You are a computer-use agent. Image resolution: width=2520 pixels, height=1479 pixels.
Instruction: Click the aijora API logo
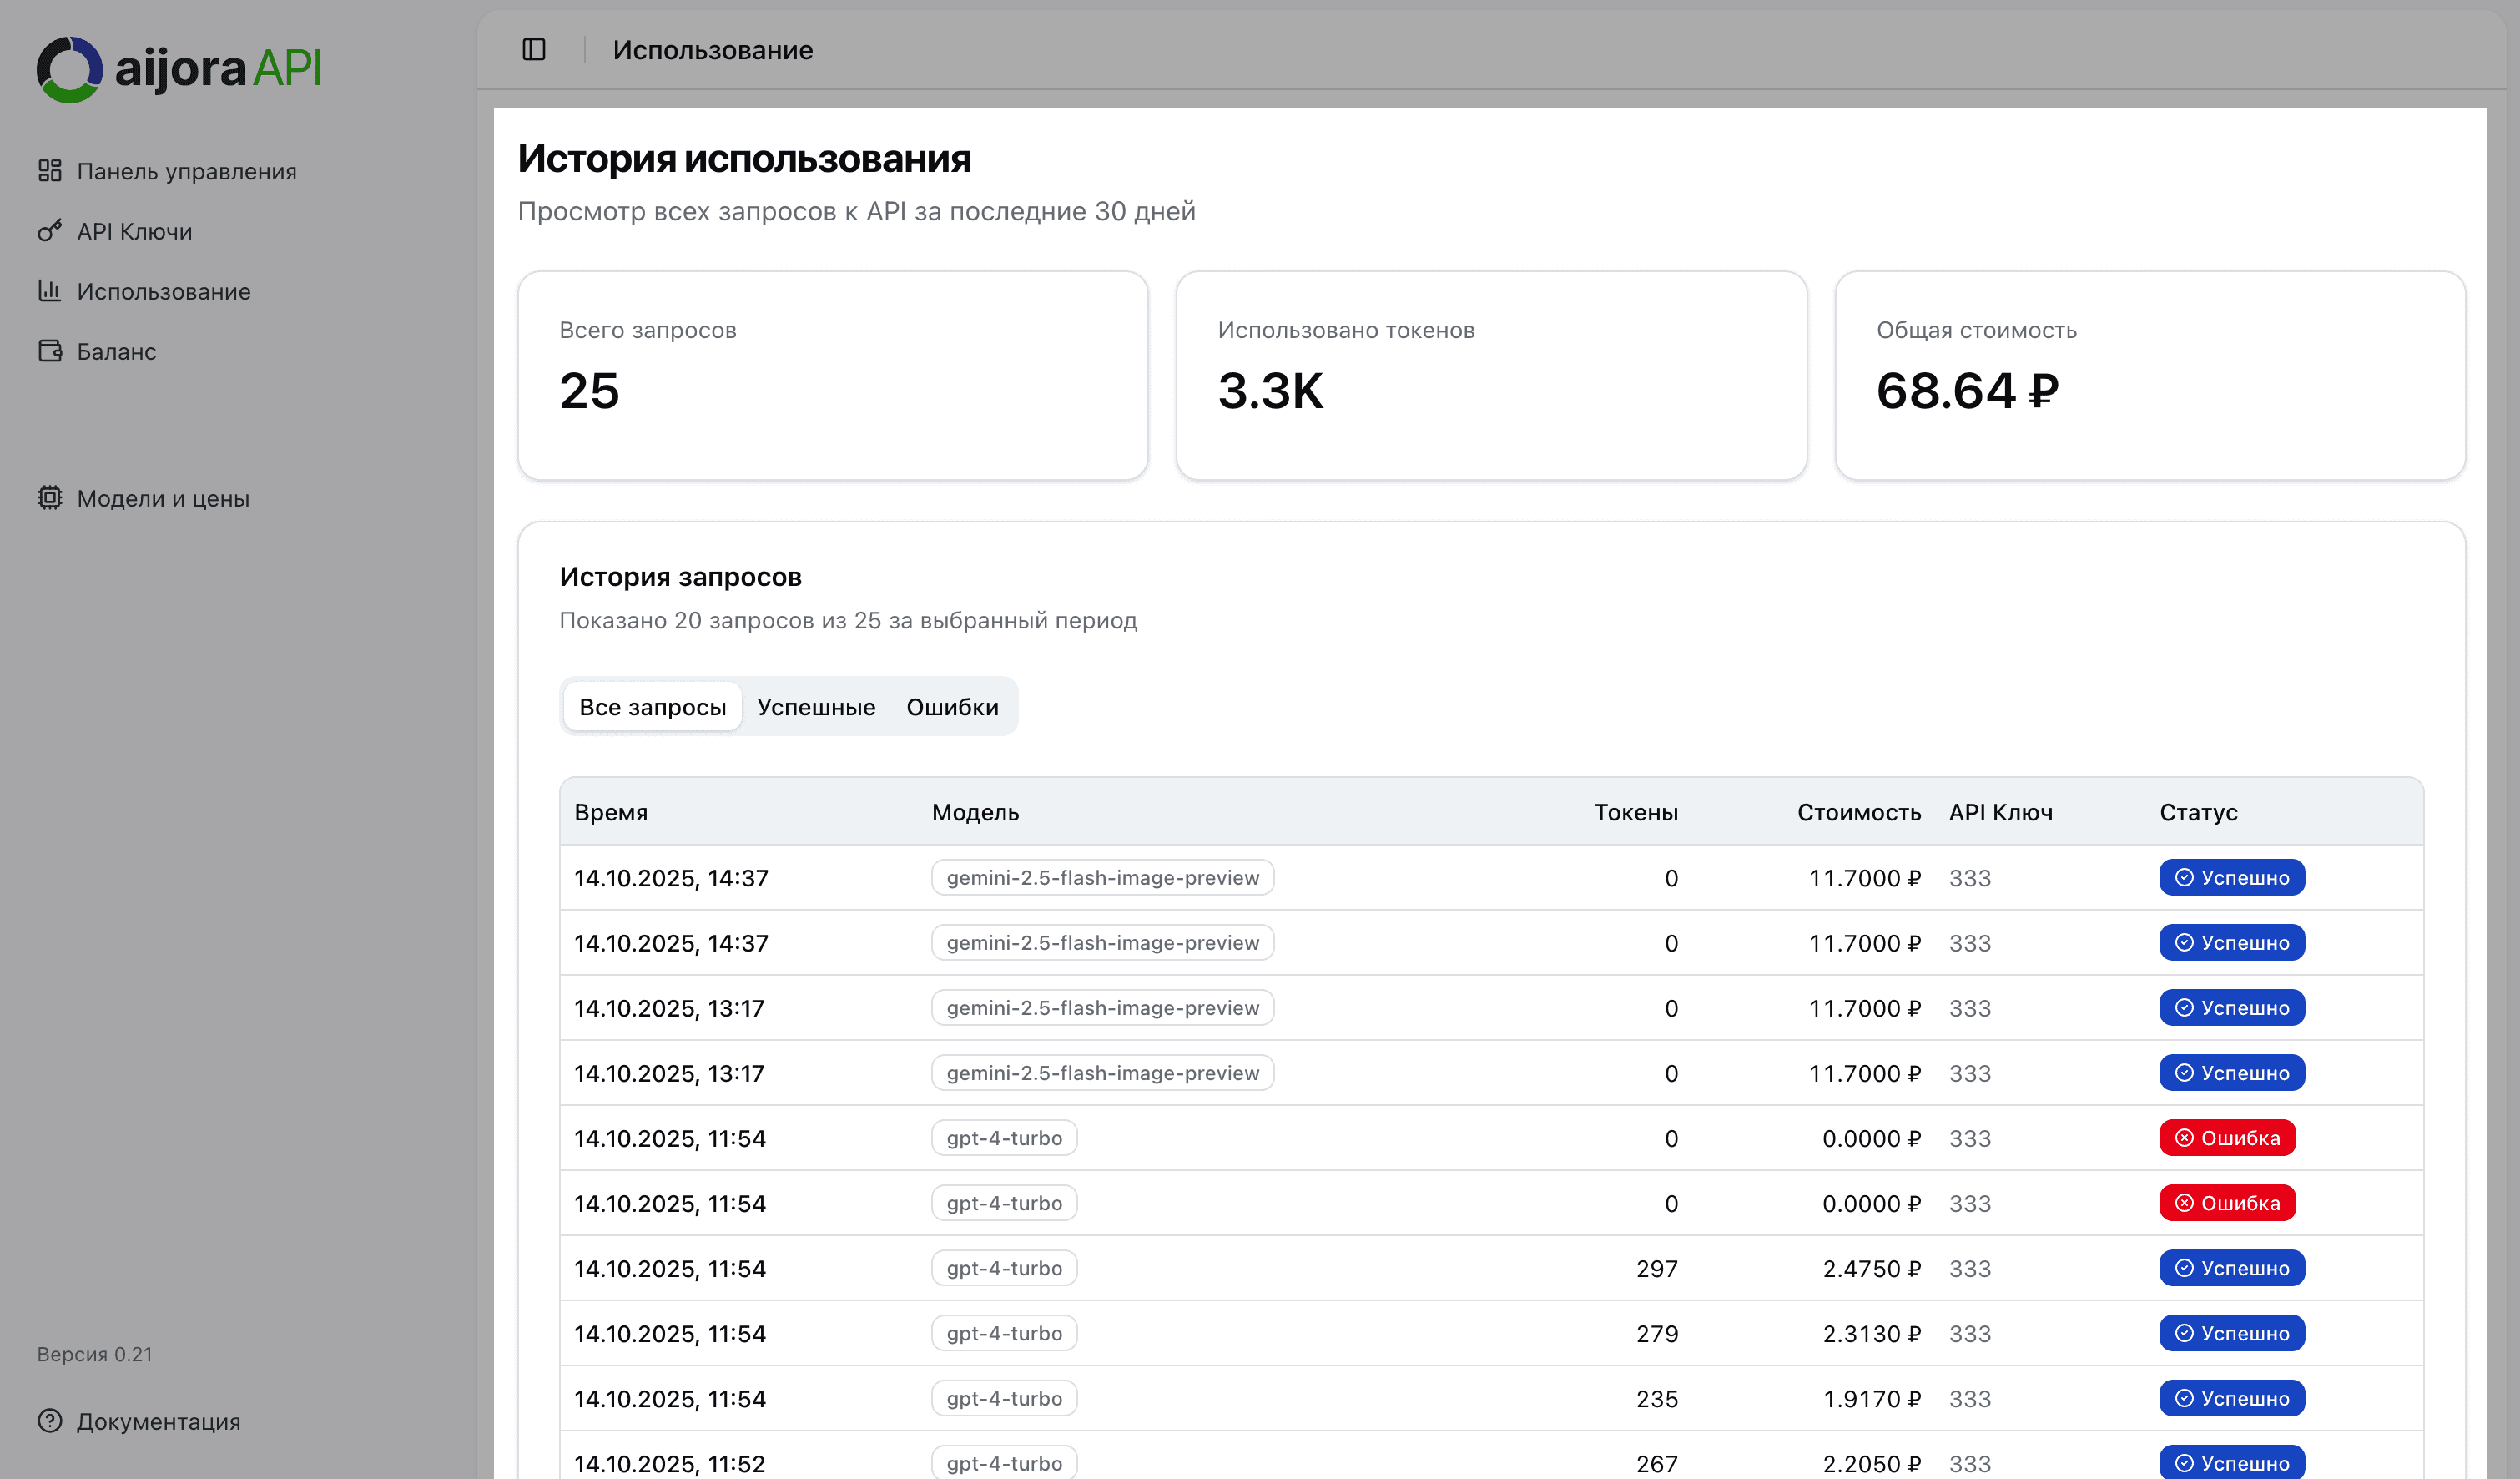pyautogui.click(x=179, y=69)
